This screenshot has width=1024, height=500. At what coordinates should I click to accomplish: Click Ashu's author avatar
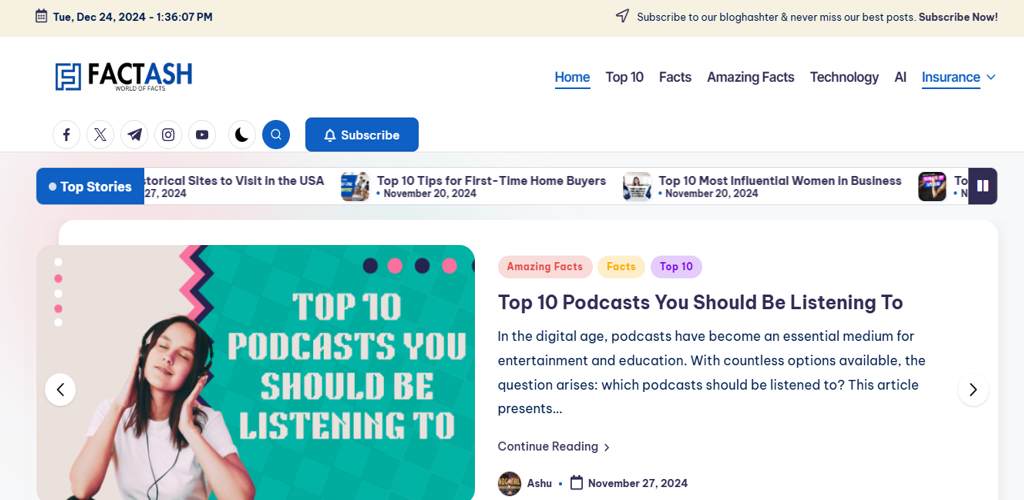pyautogui.click(x=509, y=484)
